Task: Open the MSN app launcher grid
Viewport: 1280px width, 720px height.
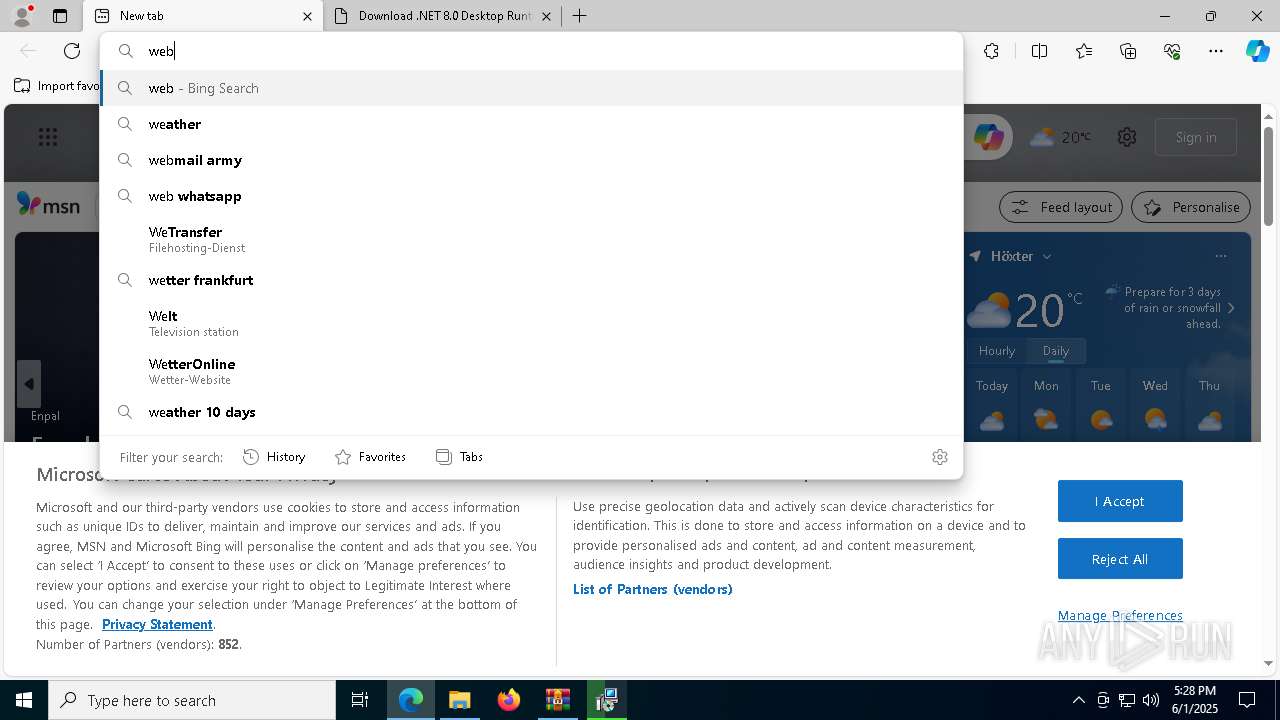Action: coord(48,137)
